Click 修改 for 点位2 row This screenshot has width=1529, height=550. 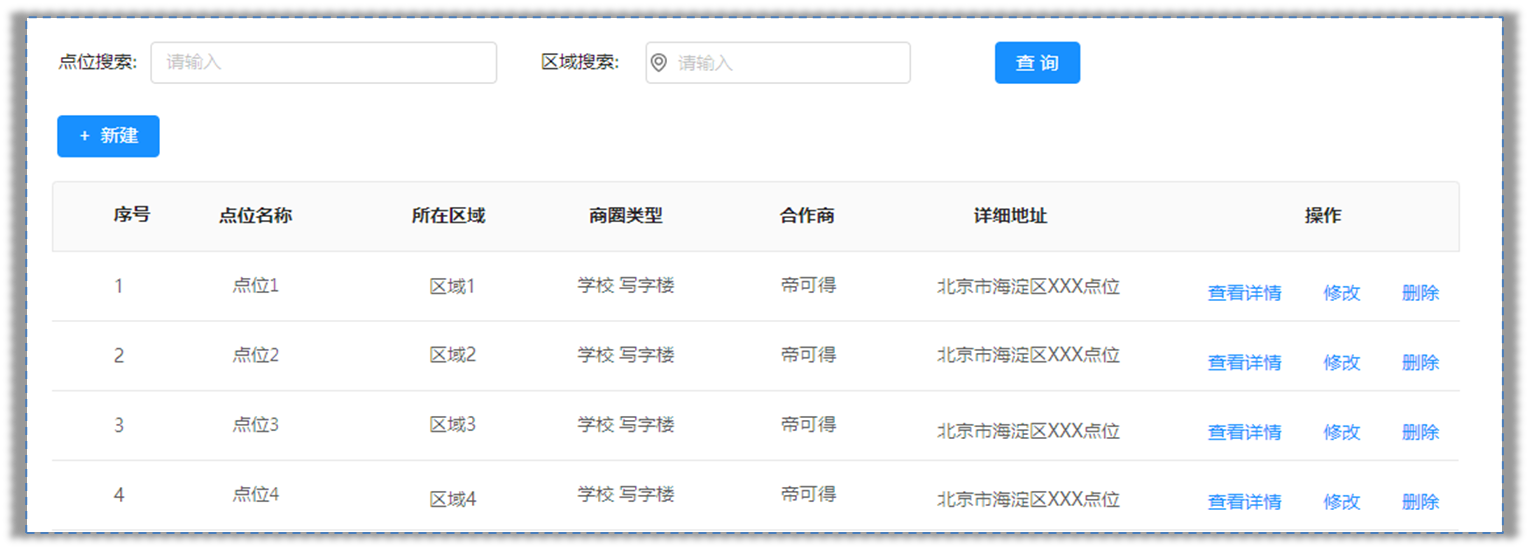[1342, 363]
